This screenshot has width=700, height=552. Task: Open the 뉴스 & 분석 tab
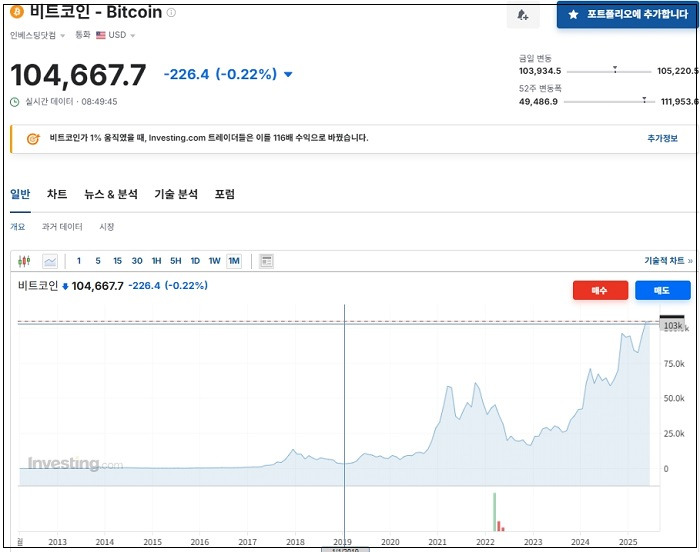[111, 194]
